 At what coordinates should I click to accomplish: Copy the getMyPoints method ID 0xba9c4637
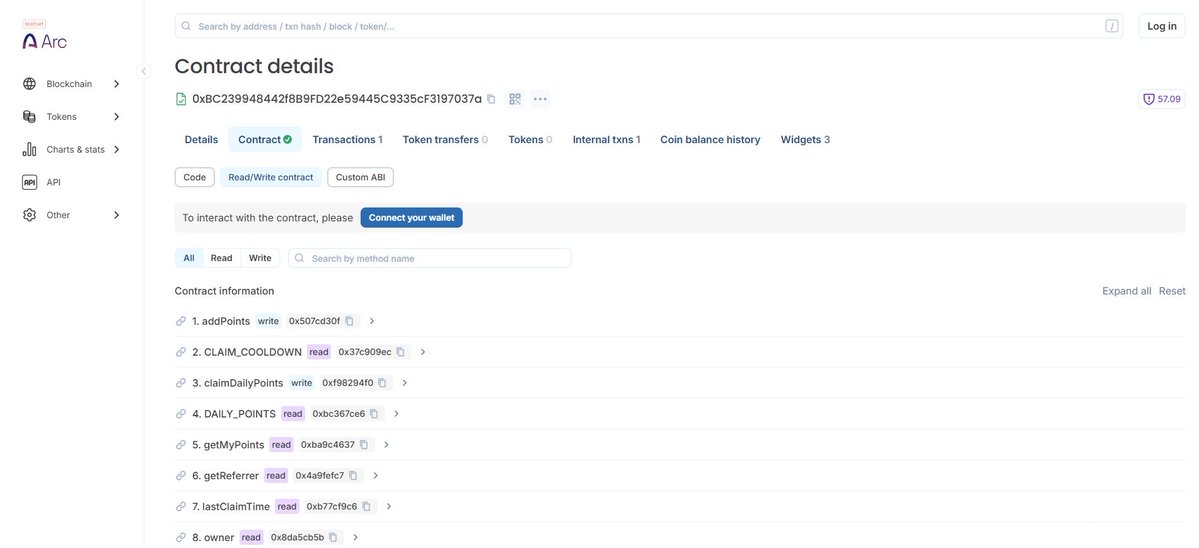(x=364, y=445)
